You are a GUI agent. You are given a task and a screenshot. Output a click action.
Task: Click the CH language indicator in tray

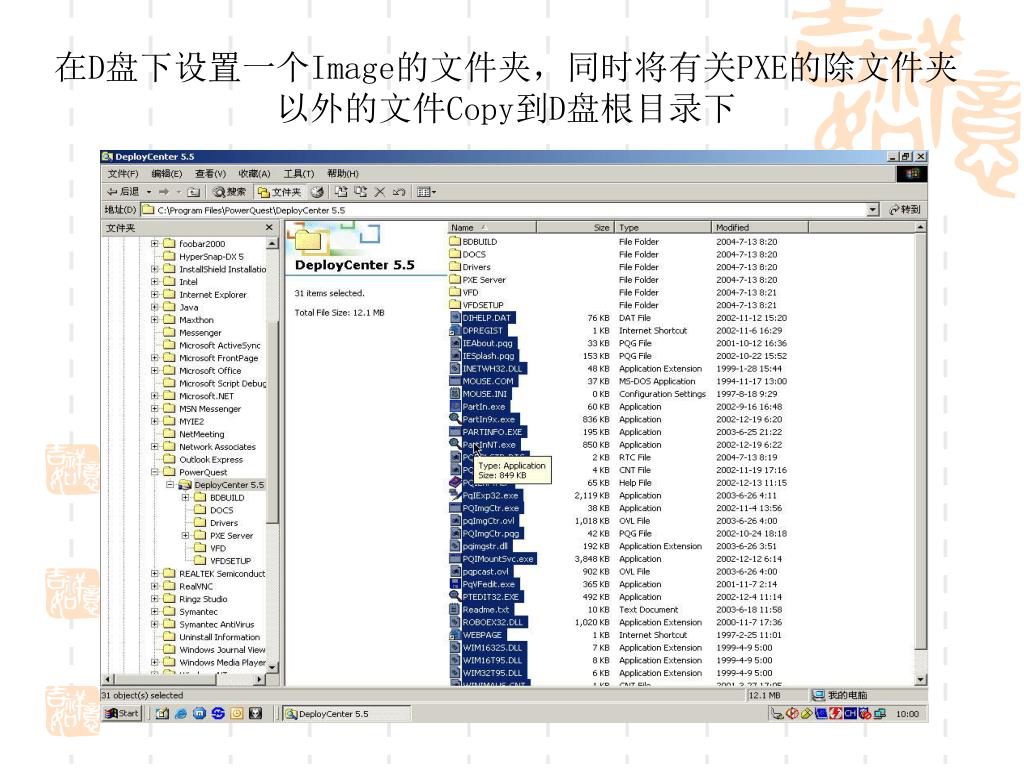[850, 714]
